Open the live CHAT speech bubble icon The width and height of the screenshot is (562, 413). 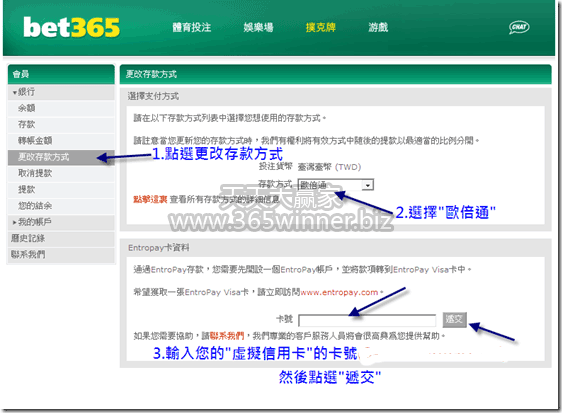[519, 27]
